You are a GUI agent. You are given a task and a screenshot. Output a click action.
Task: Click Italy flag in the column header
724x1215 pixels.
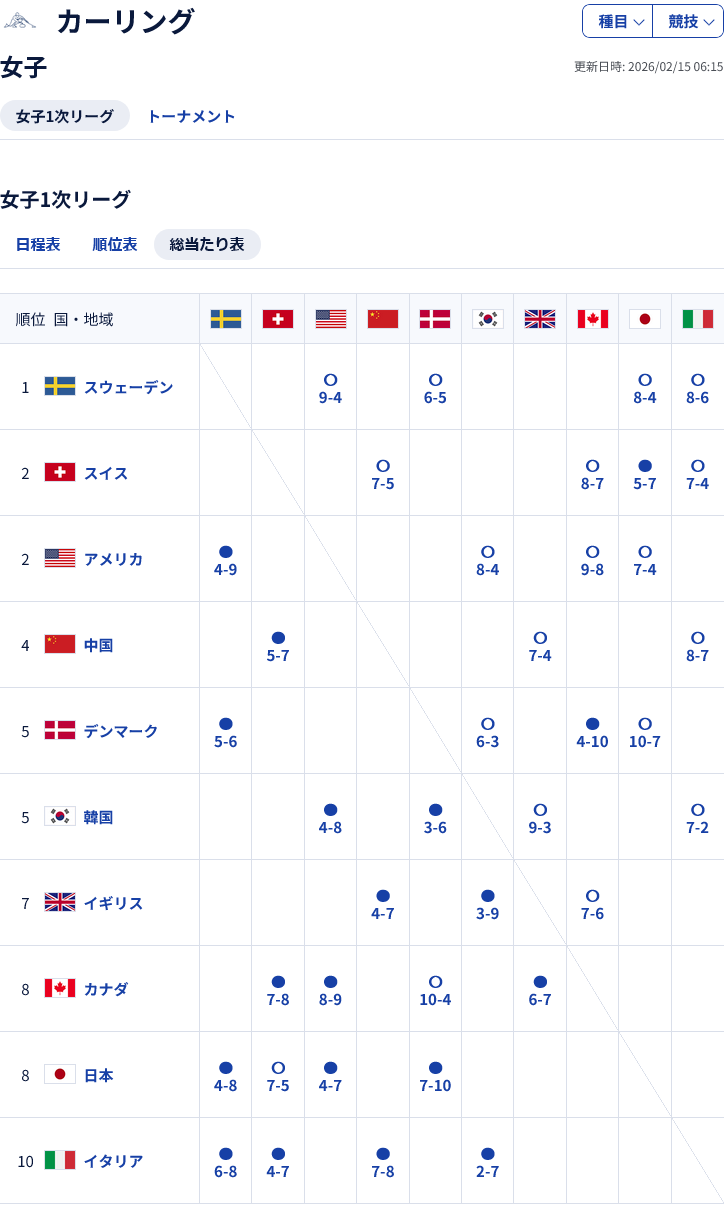click(698, 319)
